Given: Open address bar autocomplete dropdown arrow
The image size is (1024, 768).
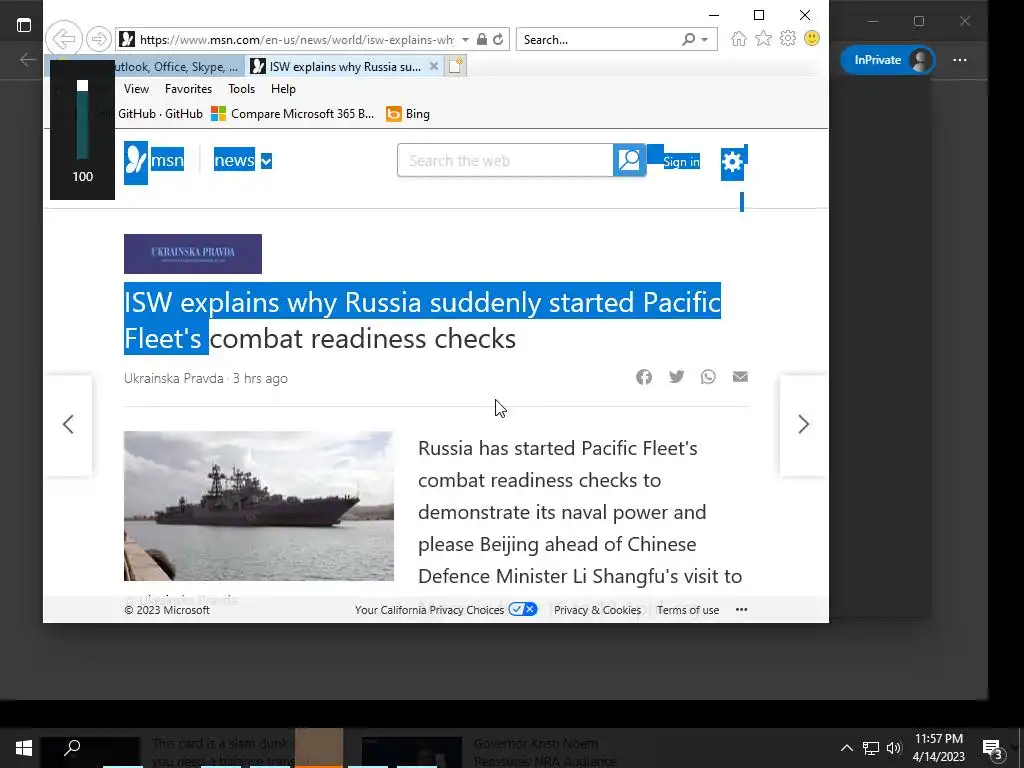Looking at the screenshot, I should point(466,40).
